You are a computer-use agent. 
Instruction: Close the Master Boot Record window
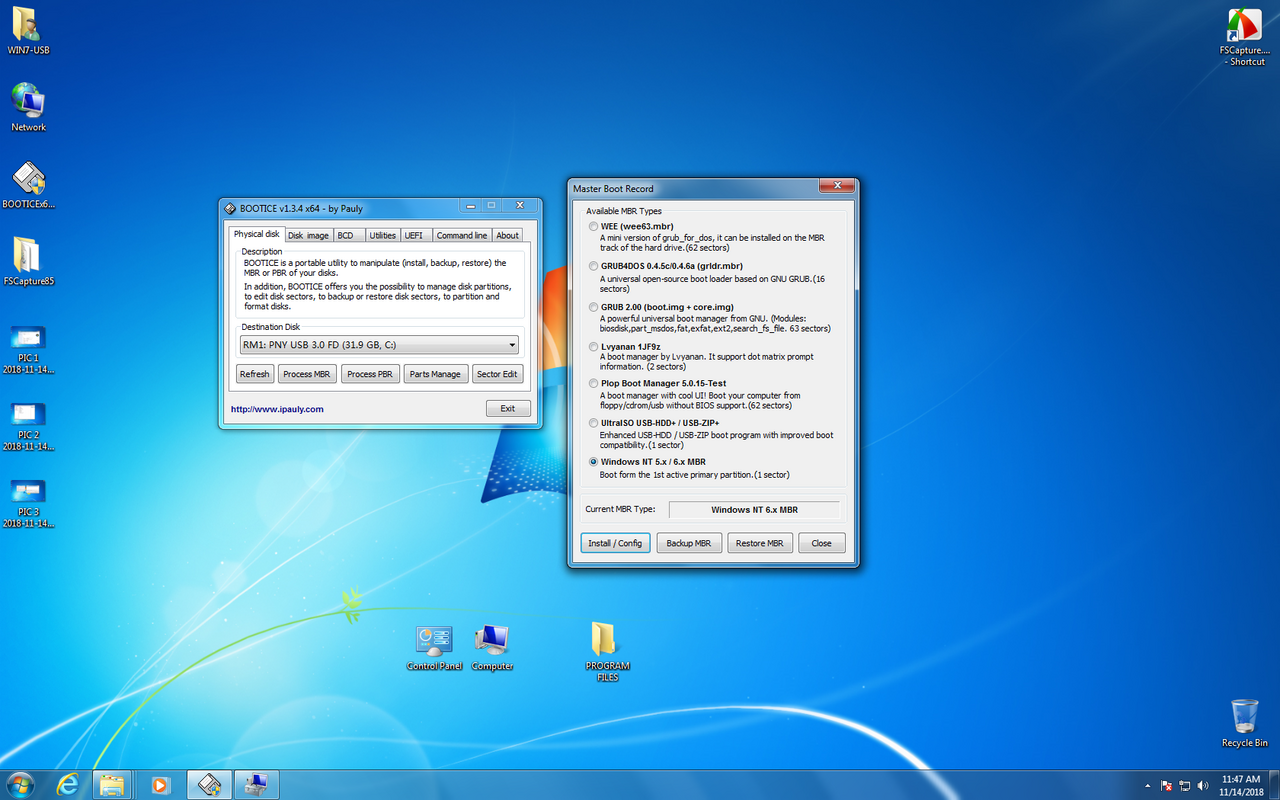[x=836, y=186]
